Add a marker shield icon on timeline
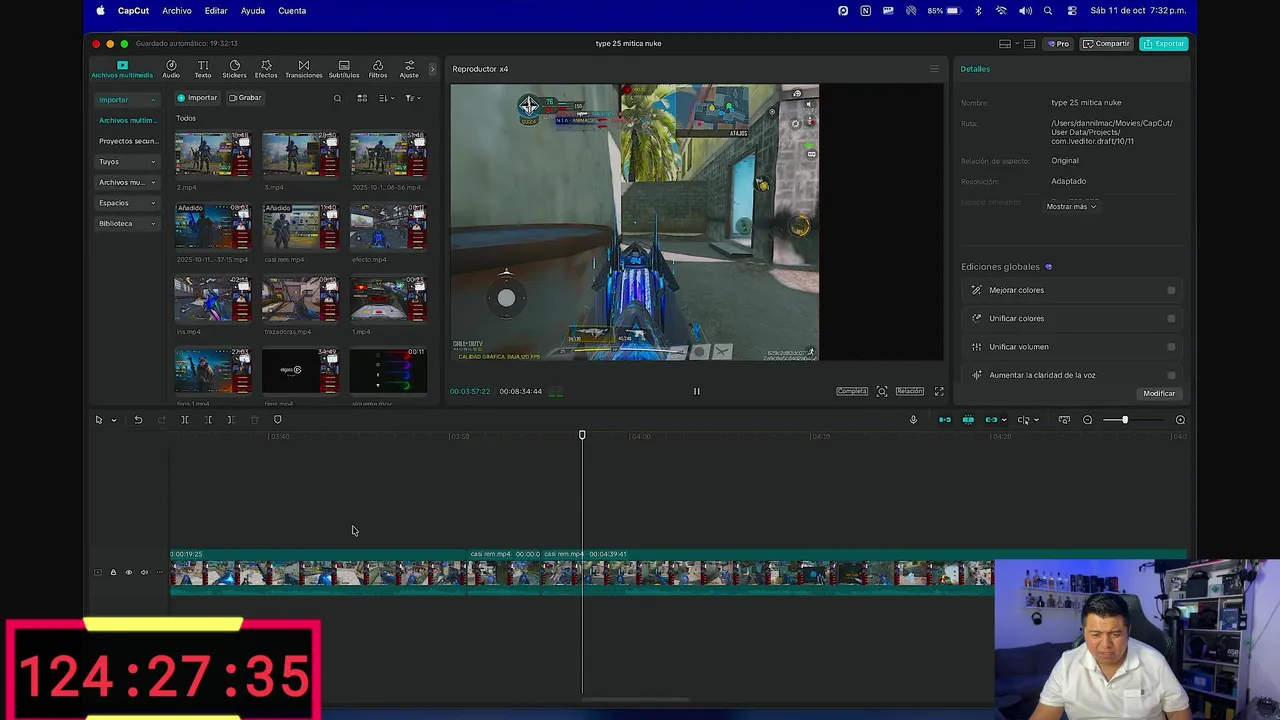The width and height of the screenshot is (1280, 720). 278,420
